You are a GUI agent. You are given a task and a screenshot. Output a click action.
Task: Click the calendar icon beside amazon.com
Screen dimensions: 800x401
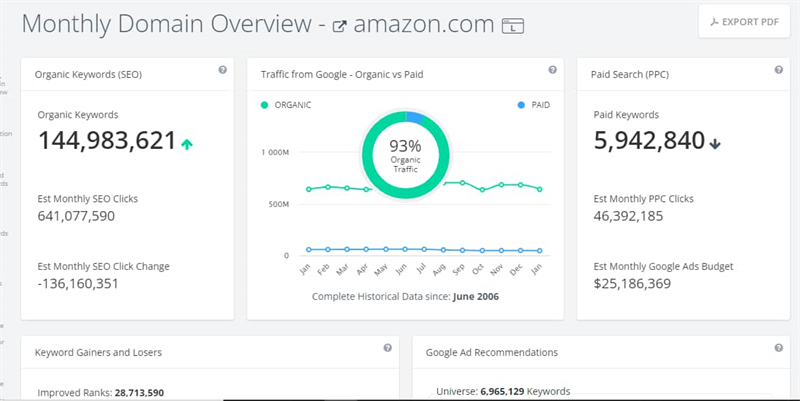[513, 26]
